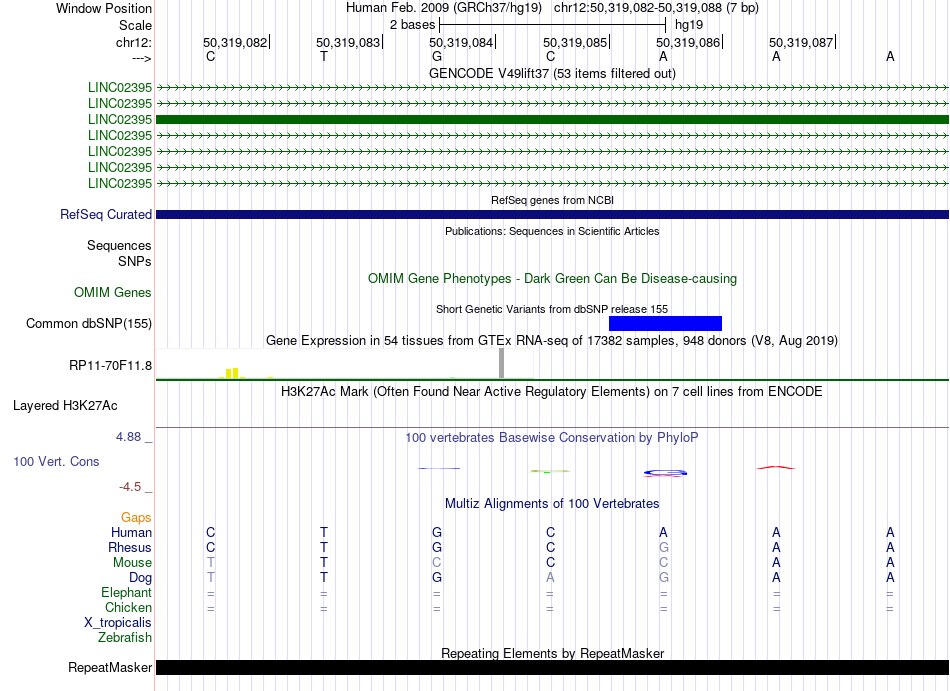Click the ---> base direction arrow label
Viewport: 950px width, 691px height.
(142, 58)
